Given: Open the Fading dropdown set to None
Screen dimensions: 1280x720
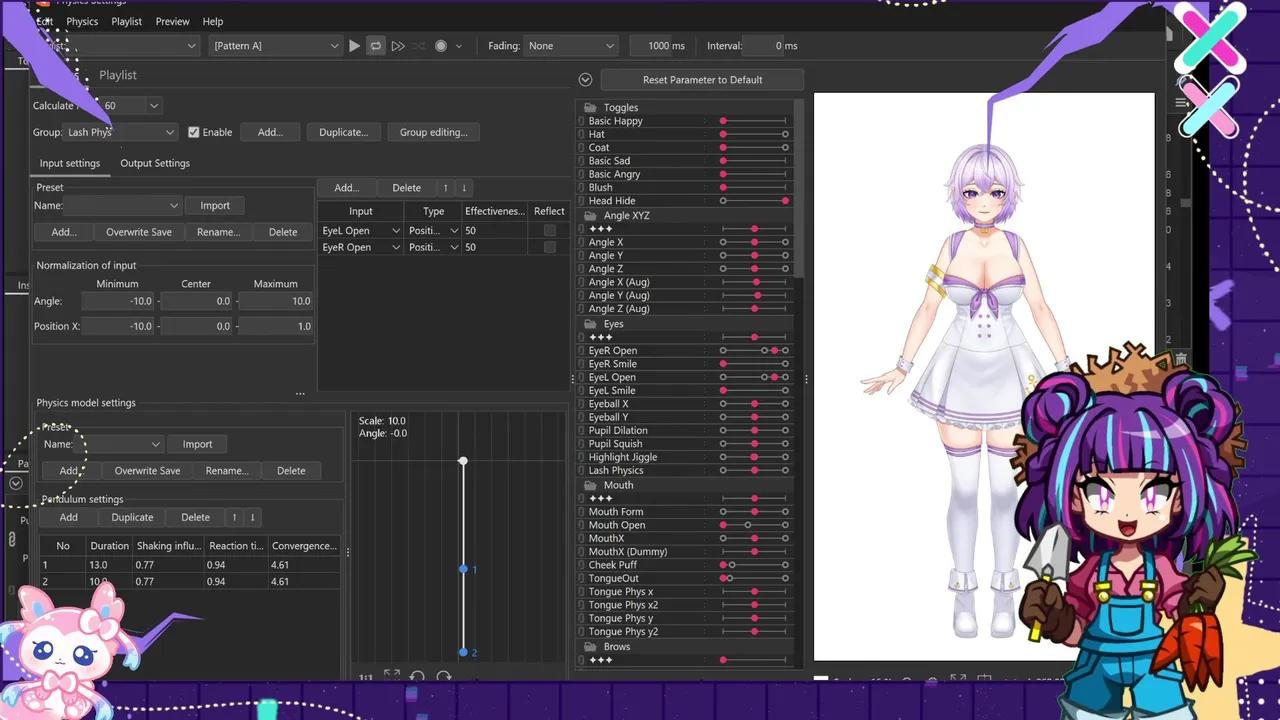Looking at the screenshot, I should [571, 45].
